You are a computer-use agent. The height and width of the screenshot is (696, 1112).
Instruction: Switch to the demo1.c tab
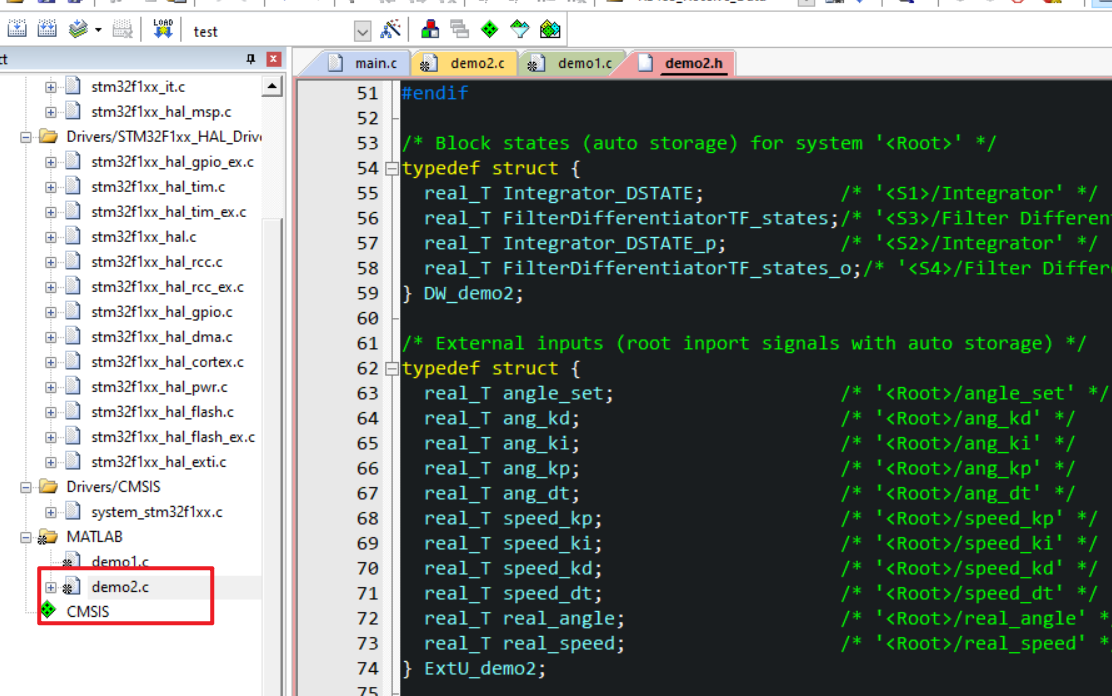click(571, 63)
